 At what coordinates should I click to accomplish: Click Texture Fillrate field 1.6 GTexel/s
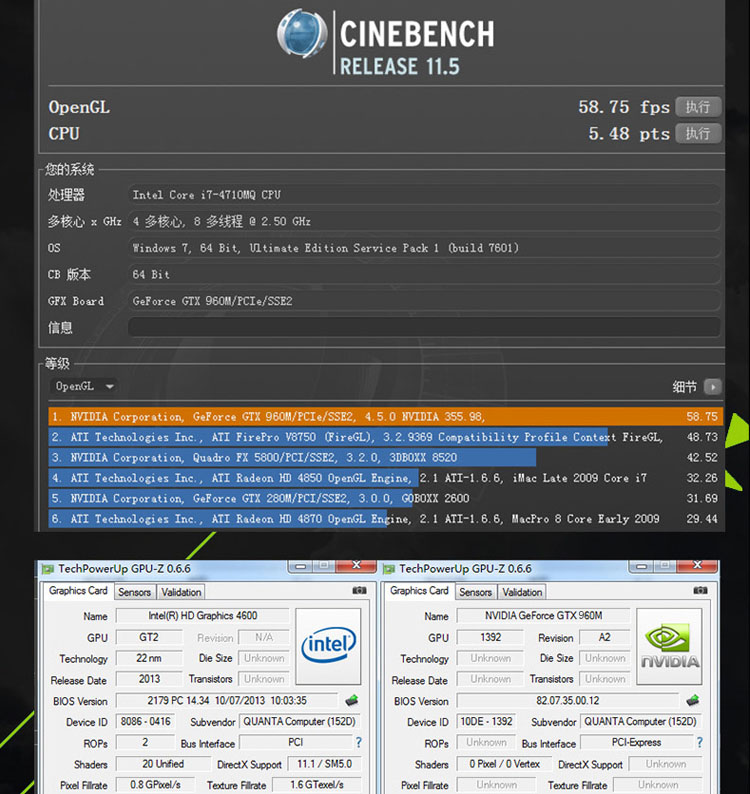[317, 785]
